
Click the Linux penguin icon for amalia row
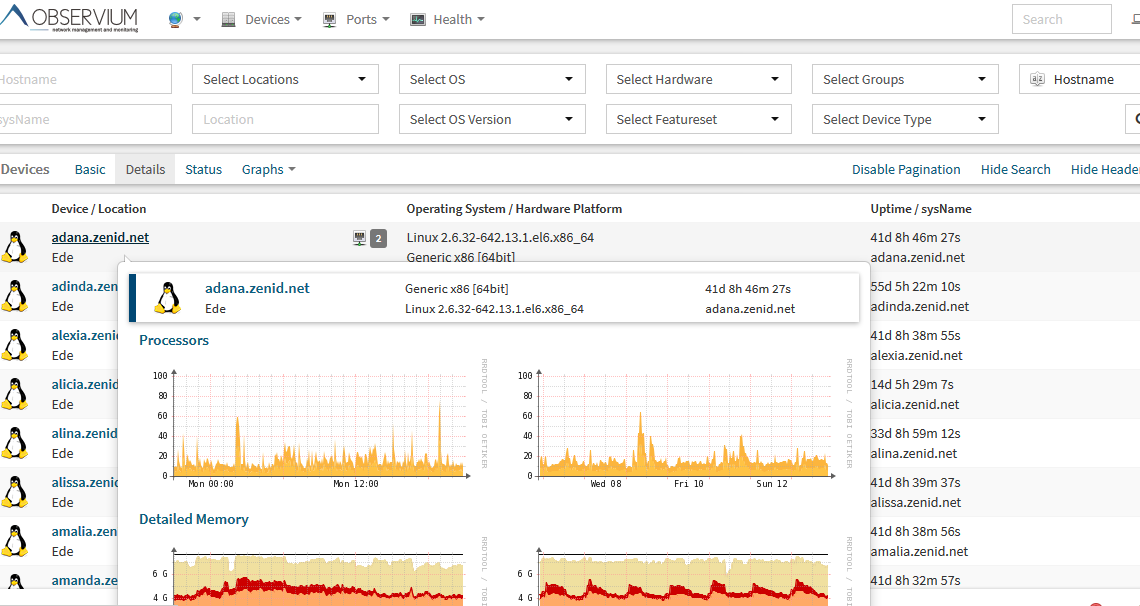pos(15,541)
